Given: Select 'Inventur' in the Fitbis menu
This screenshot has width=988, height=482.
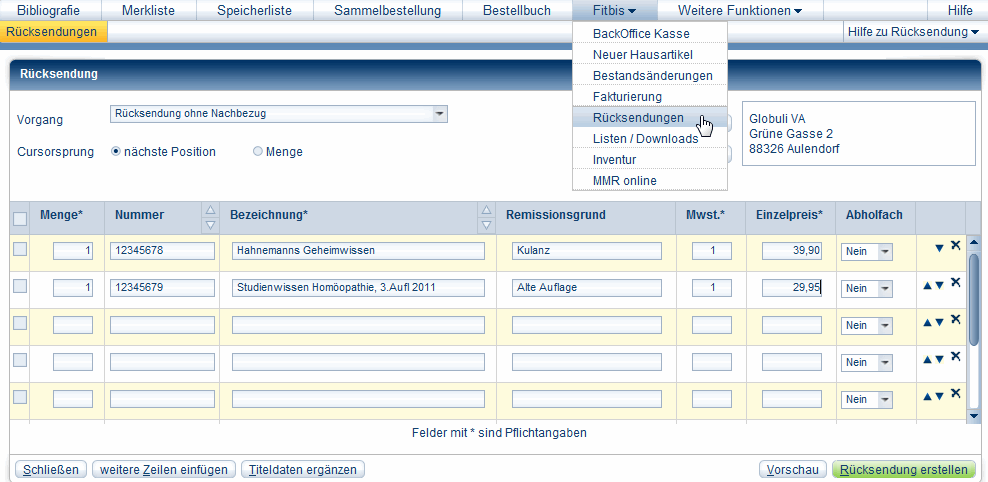Looking at the screenshot, I should click(614, 160).
